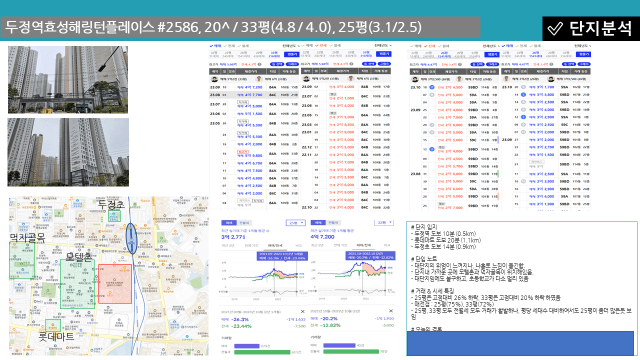Click the '4억 7,200' average price value
Screen dimensions: 640x360
point(322,237)
